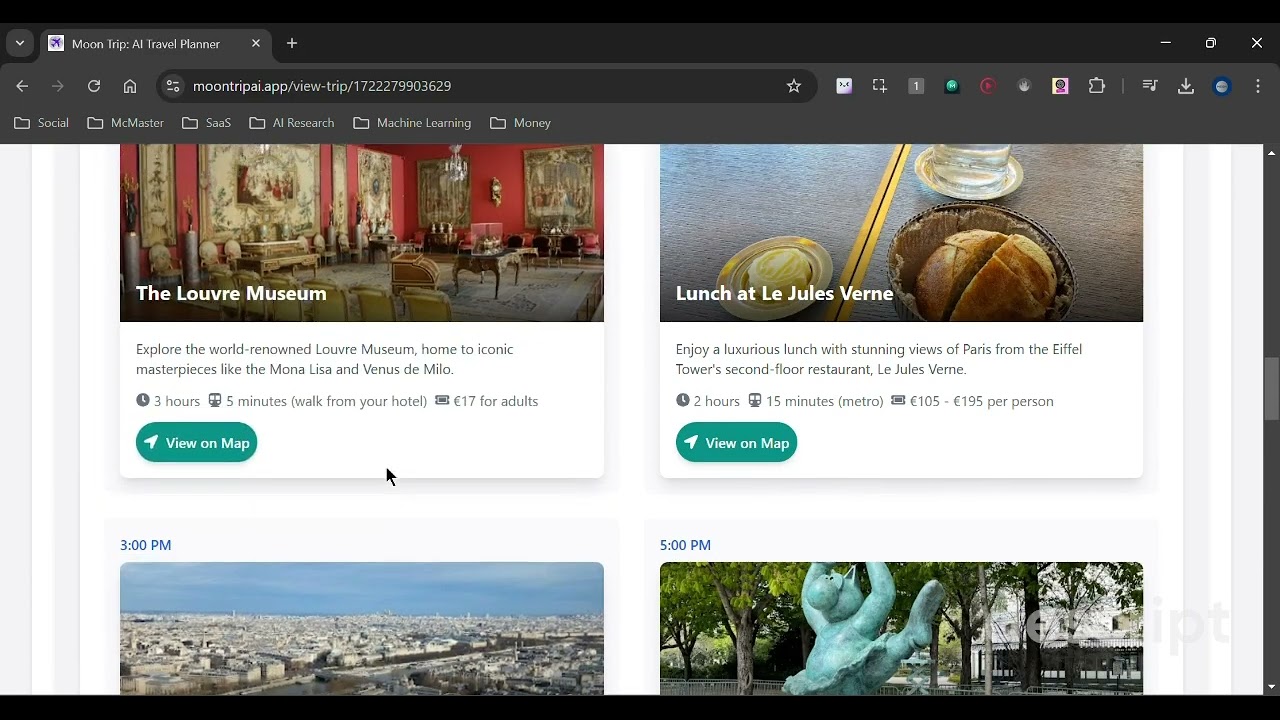
Task: Open the AI Research bookmarks folder
Action: (x=292, y=123)
